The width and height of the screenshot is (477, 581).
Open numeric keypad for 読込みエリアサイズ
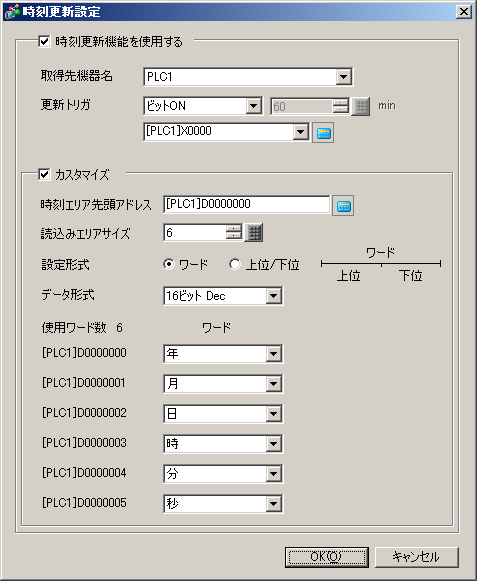click(x=254, y=233)
